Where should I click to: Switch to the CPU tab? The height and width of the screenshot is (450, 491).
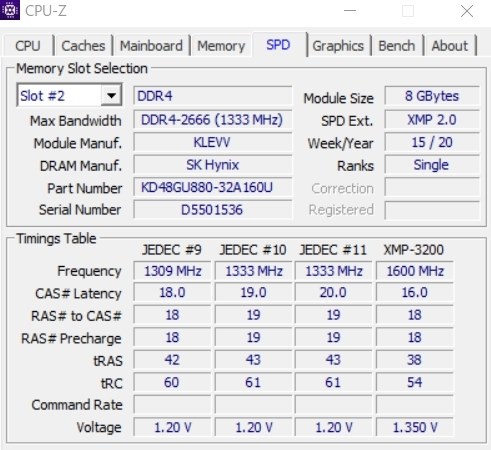[x=28, y=46]
